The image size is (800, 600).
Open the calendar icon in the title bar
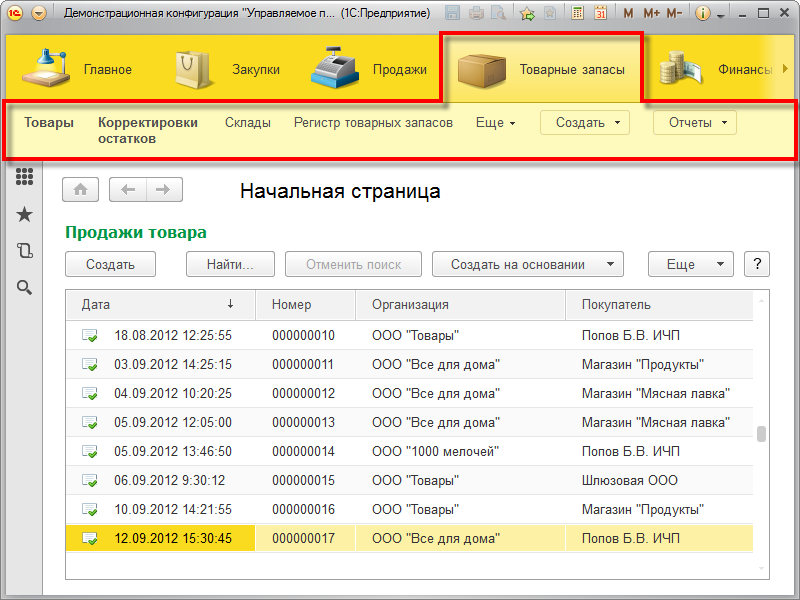click(601, 11)
